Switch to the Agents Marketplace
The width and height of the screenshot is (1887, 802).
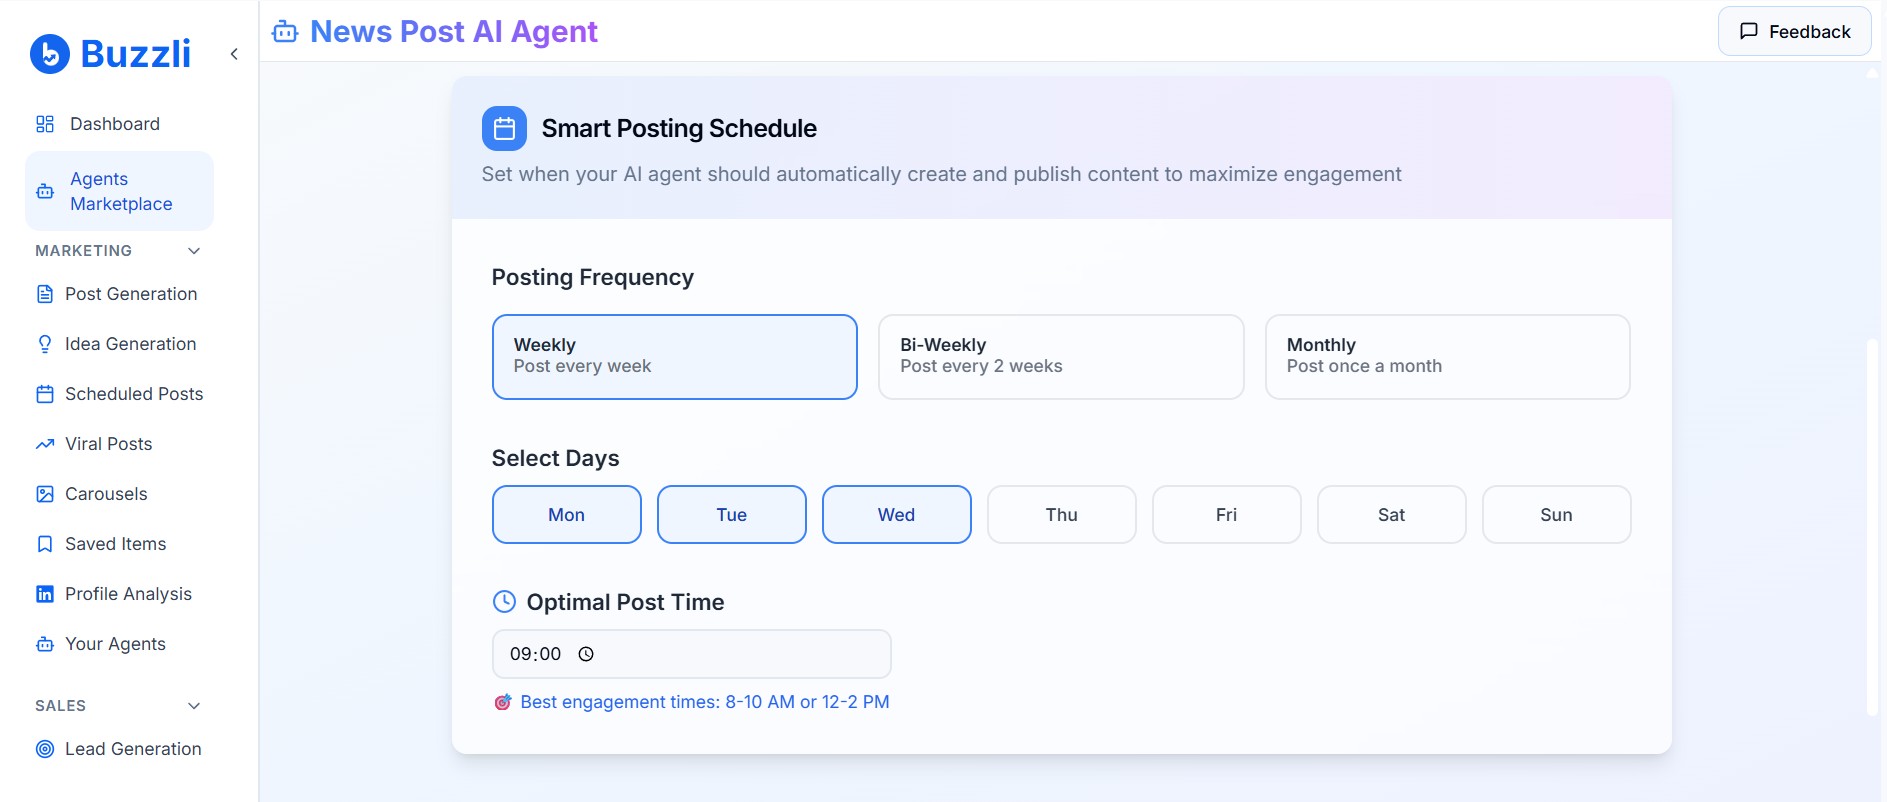[119, 190]
